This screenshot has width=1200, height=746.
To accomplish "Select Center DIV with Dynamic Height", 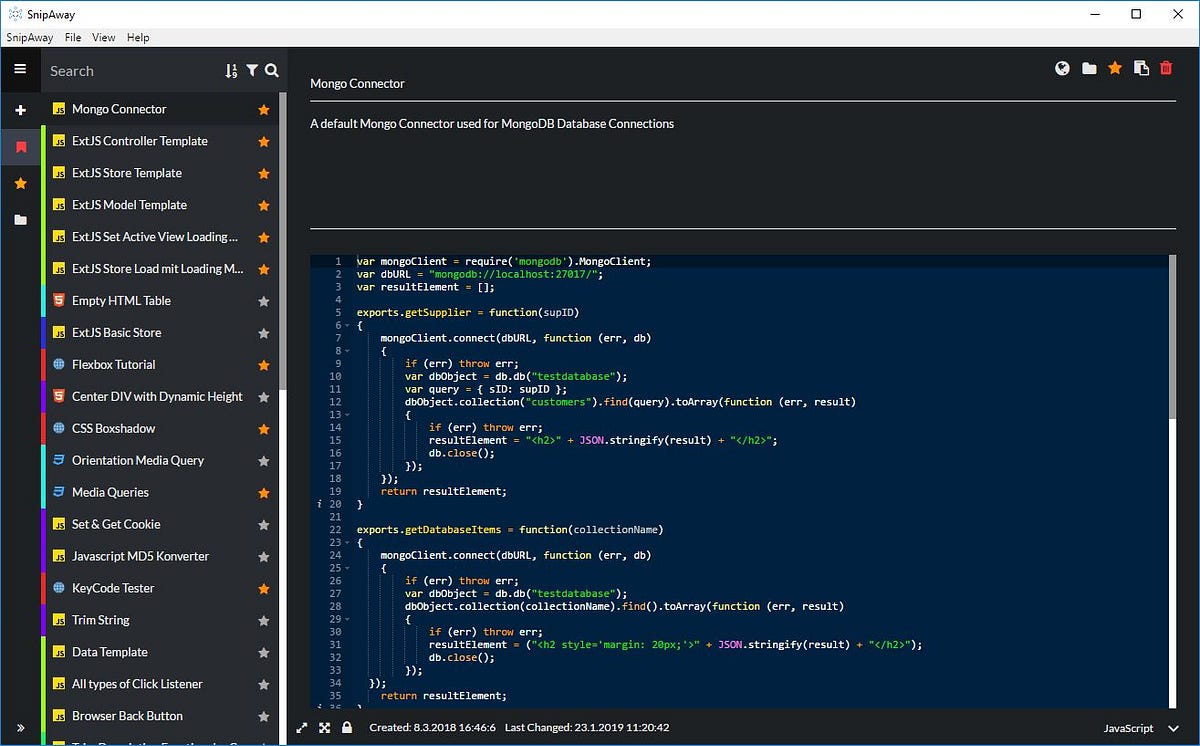I will [160, 397].
